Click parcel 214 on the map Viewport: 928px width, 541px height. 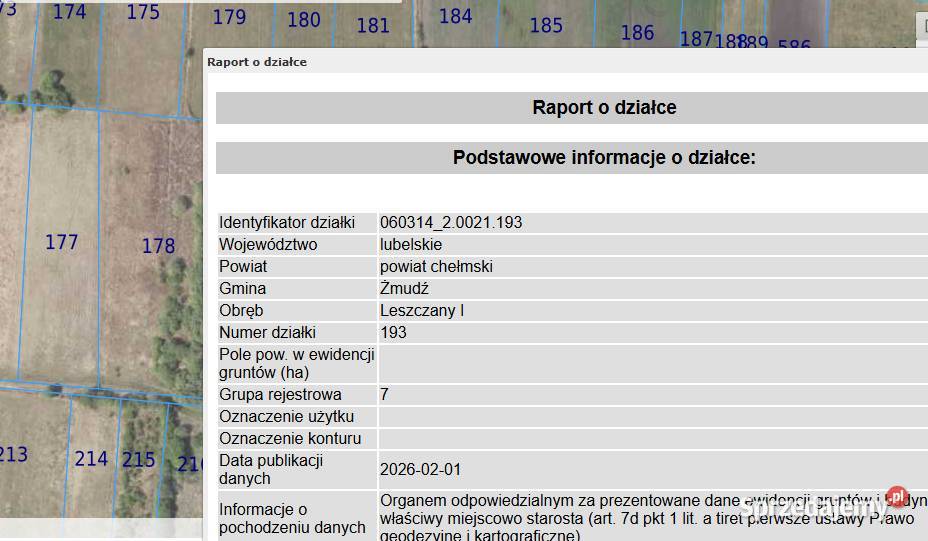(91, 459)
